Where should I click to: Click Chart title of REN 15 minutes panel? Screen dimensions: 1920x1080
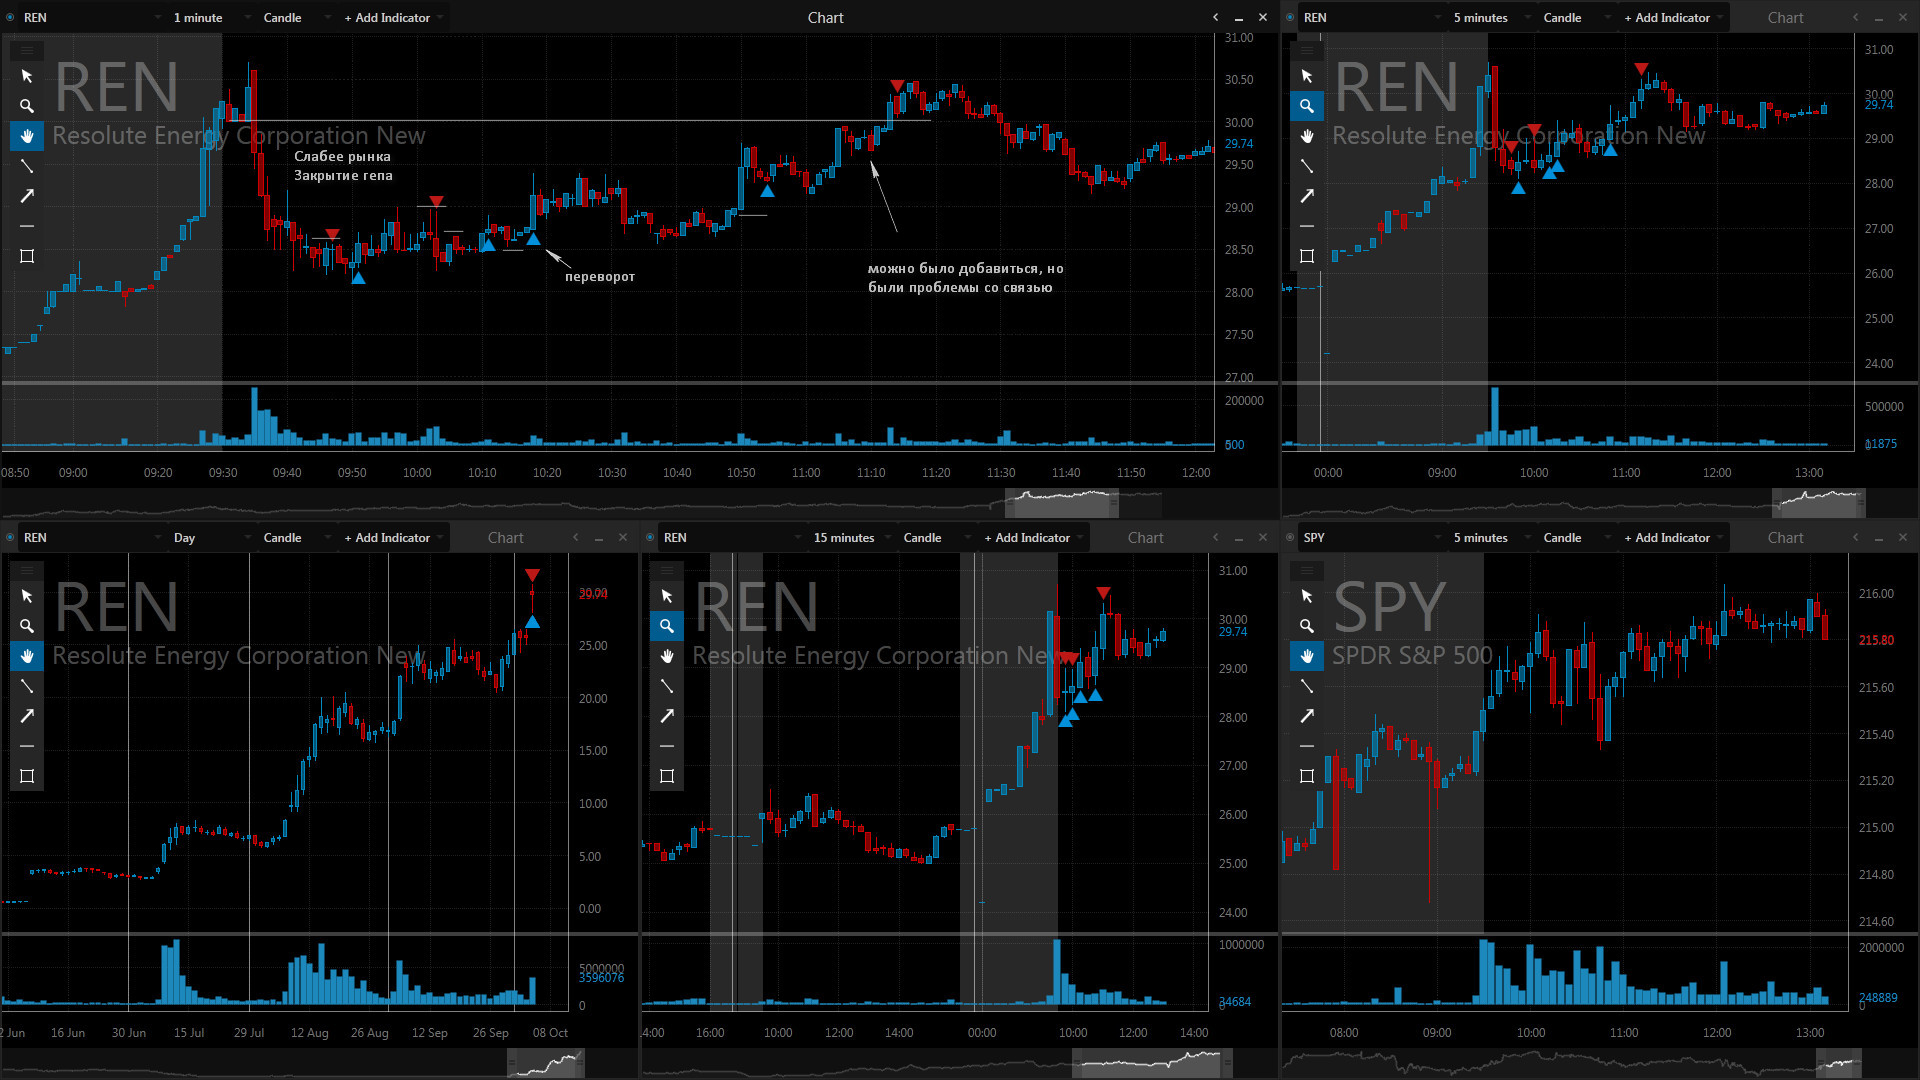point(1145,538)
